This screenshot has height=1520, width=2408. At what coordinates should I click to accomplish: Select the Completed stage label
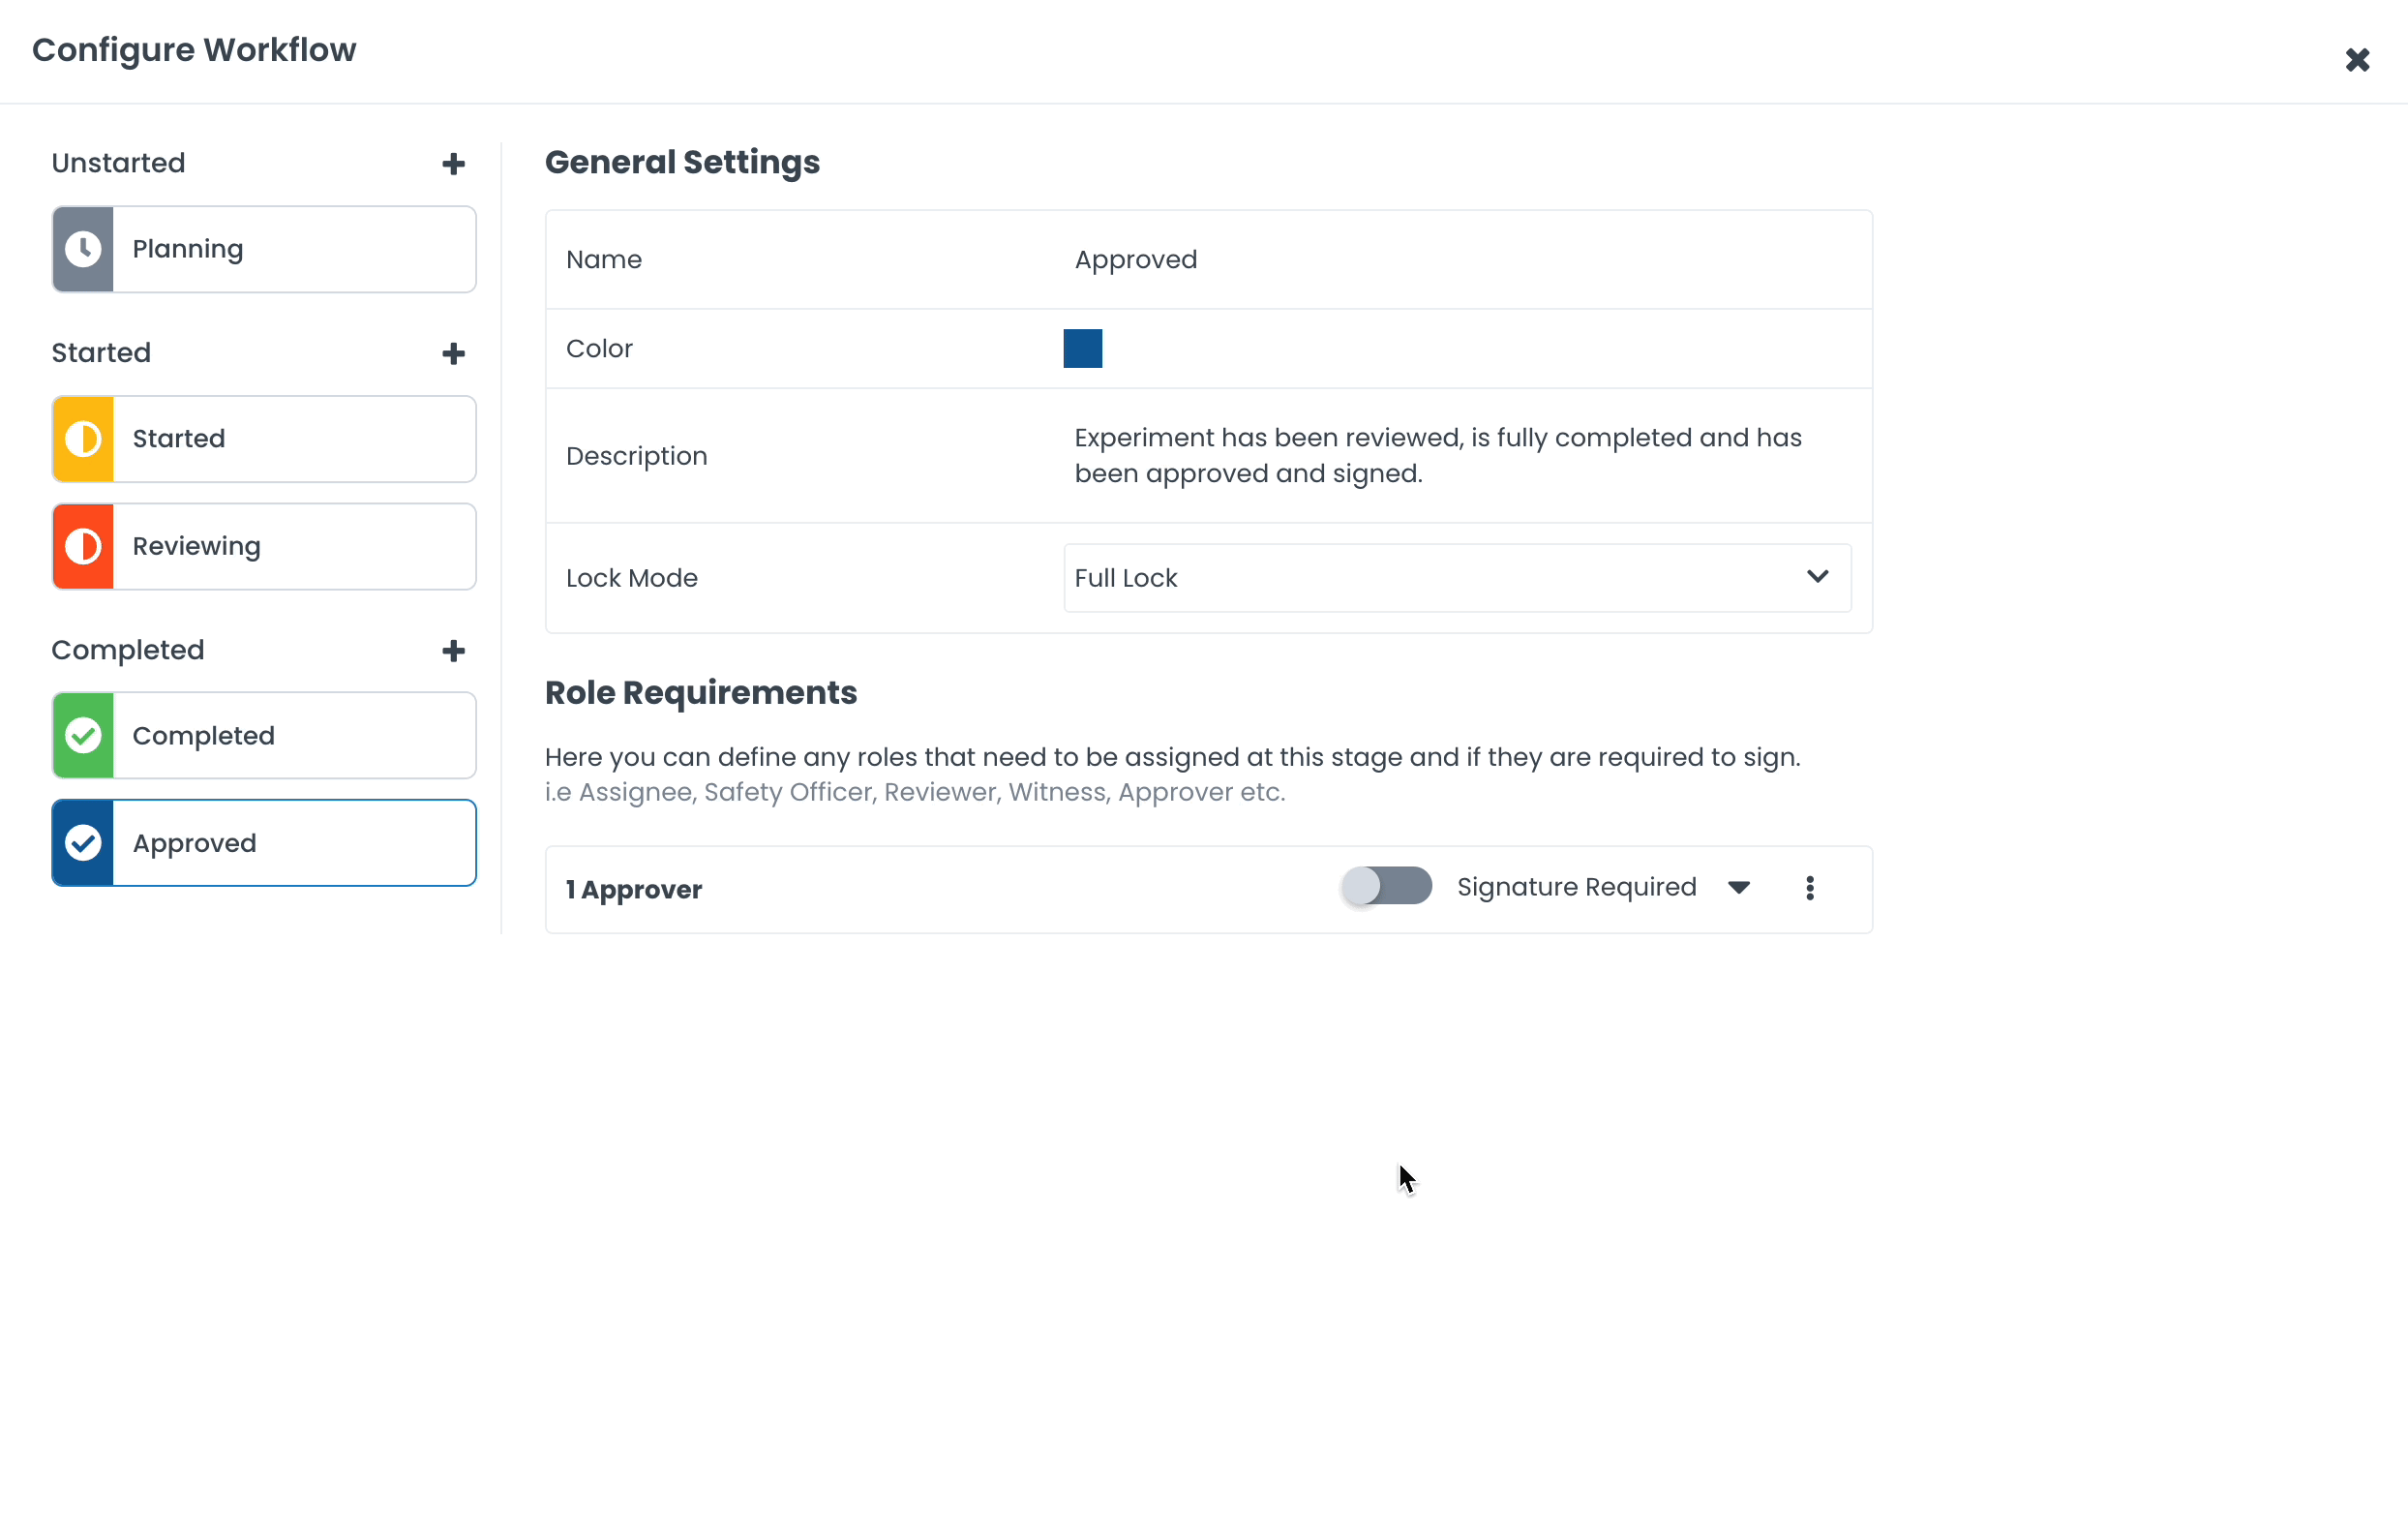pos(204,736)
